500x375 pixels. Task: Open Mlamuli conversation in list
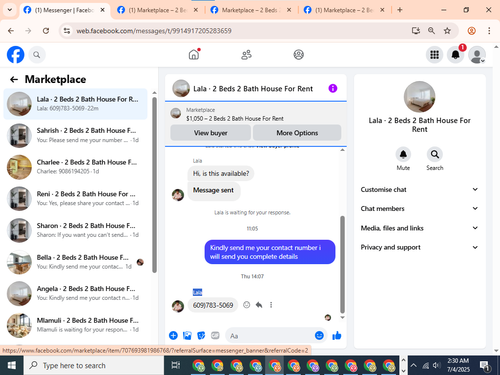point(75,325)
